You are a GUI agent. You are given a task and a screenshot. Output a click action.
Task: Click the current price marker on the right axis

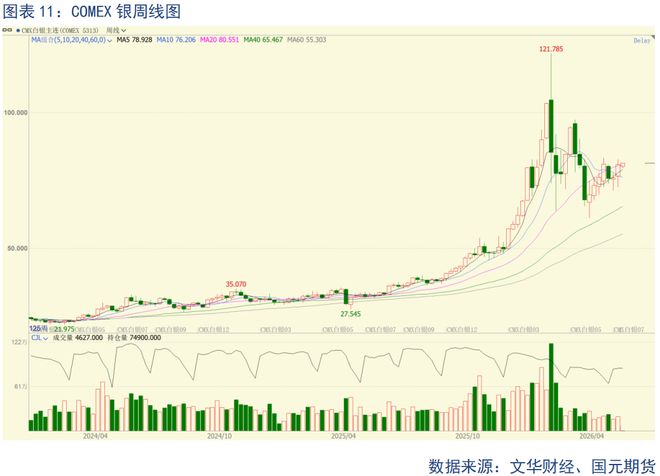(x=650, y=163)
